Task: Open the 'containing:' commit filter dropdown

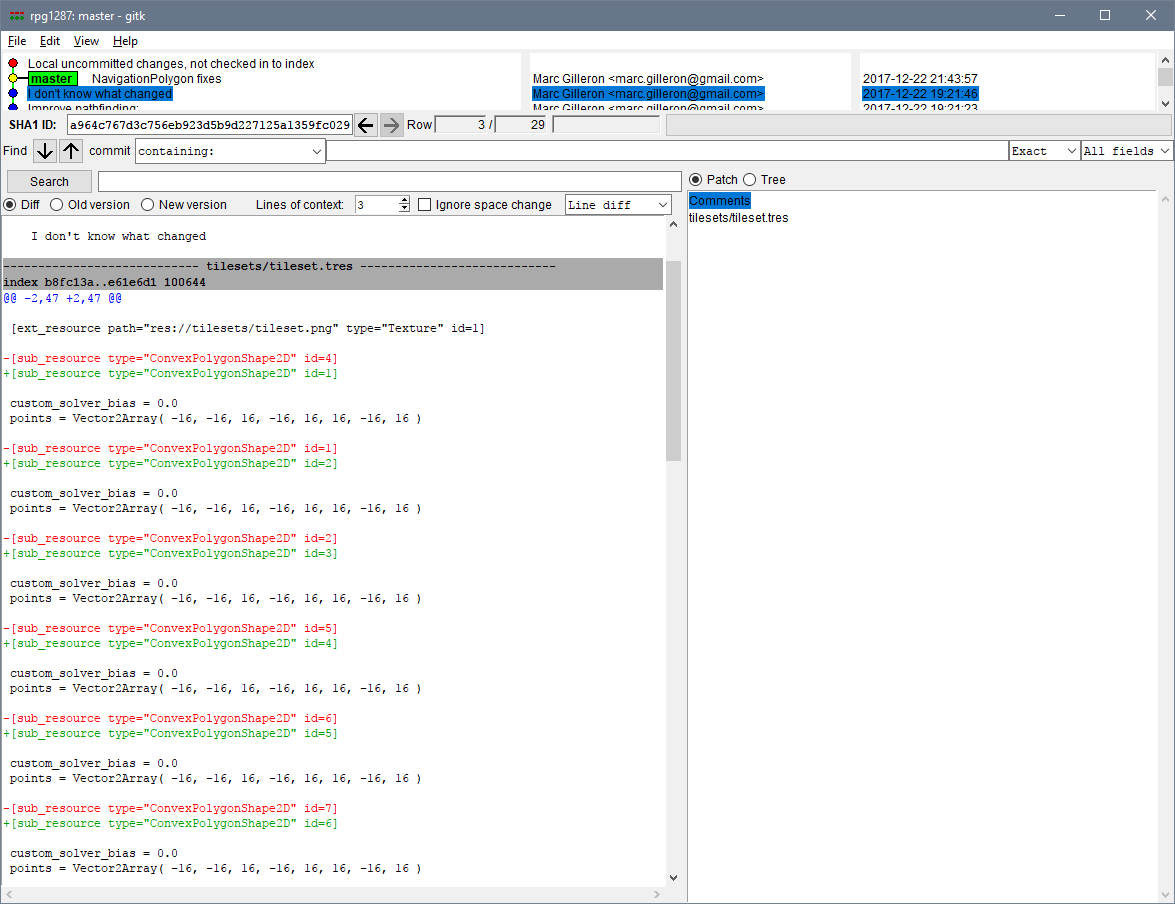Action: (x=316, y=150)
